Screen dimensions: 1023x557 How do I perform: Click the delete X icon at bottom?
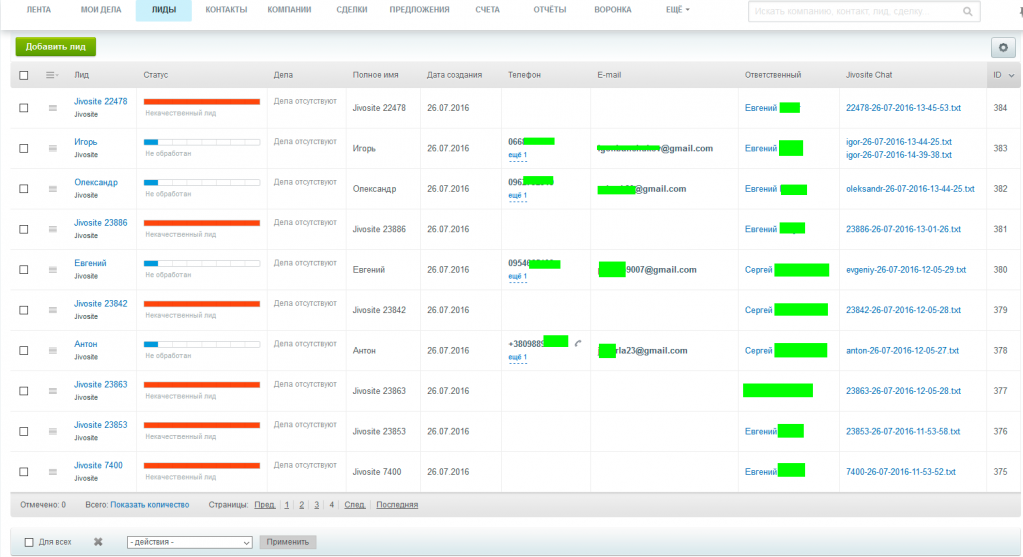coord(98,542)
